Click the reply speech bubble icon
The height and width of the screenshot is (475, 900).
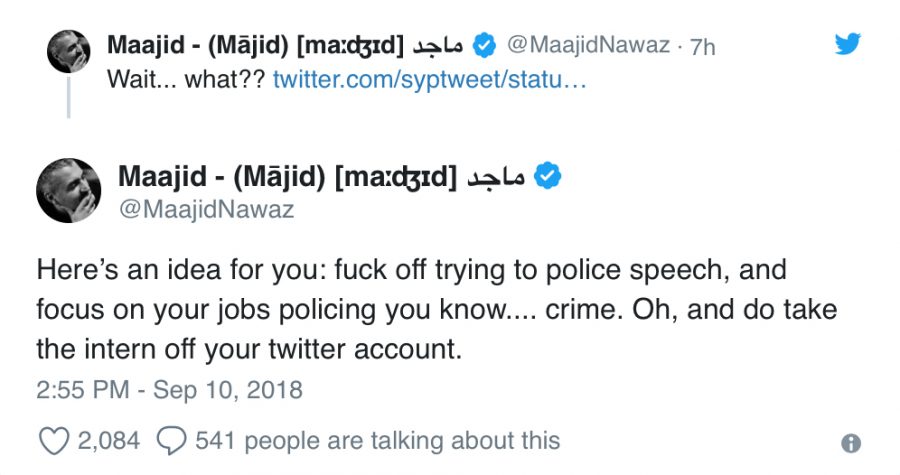point(172,440)
